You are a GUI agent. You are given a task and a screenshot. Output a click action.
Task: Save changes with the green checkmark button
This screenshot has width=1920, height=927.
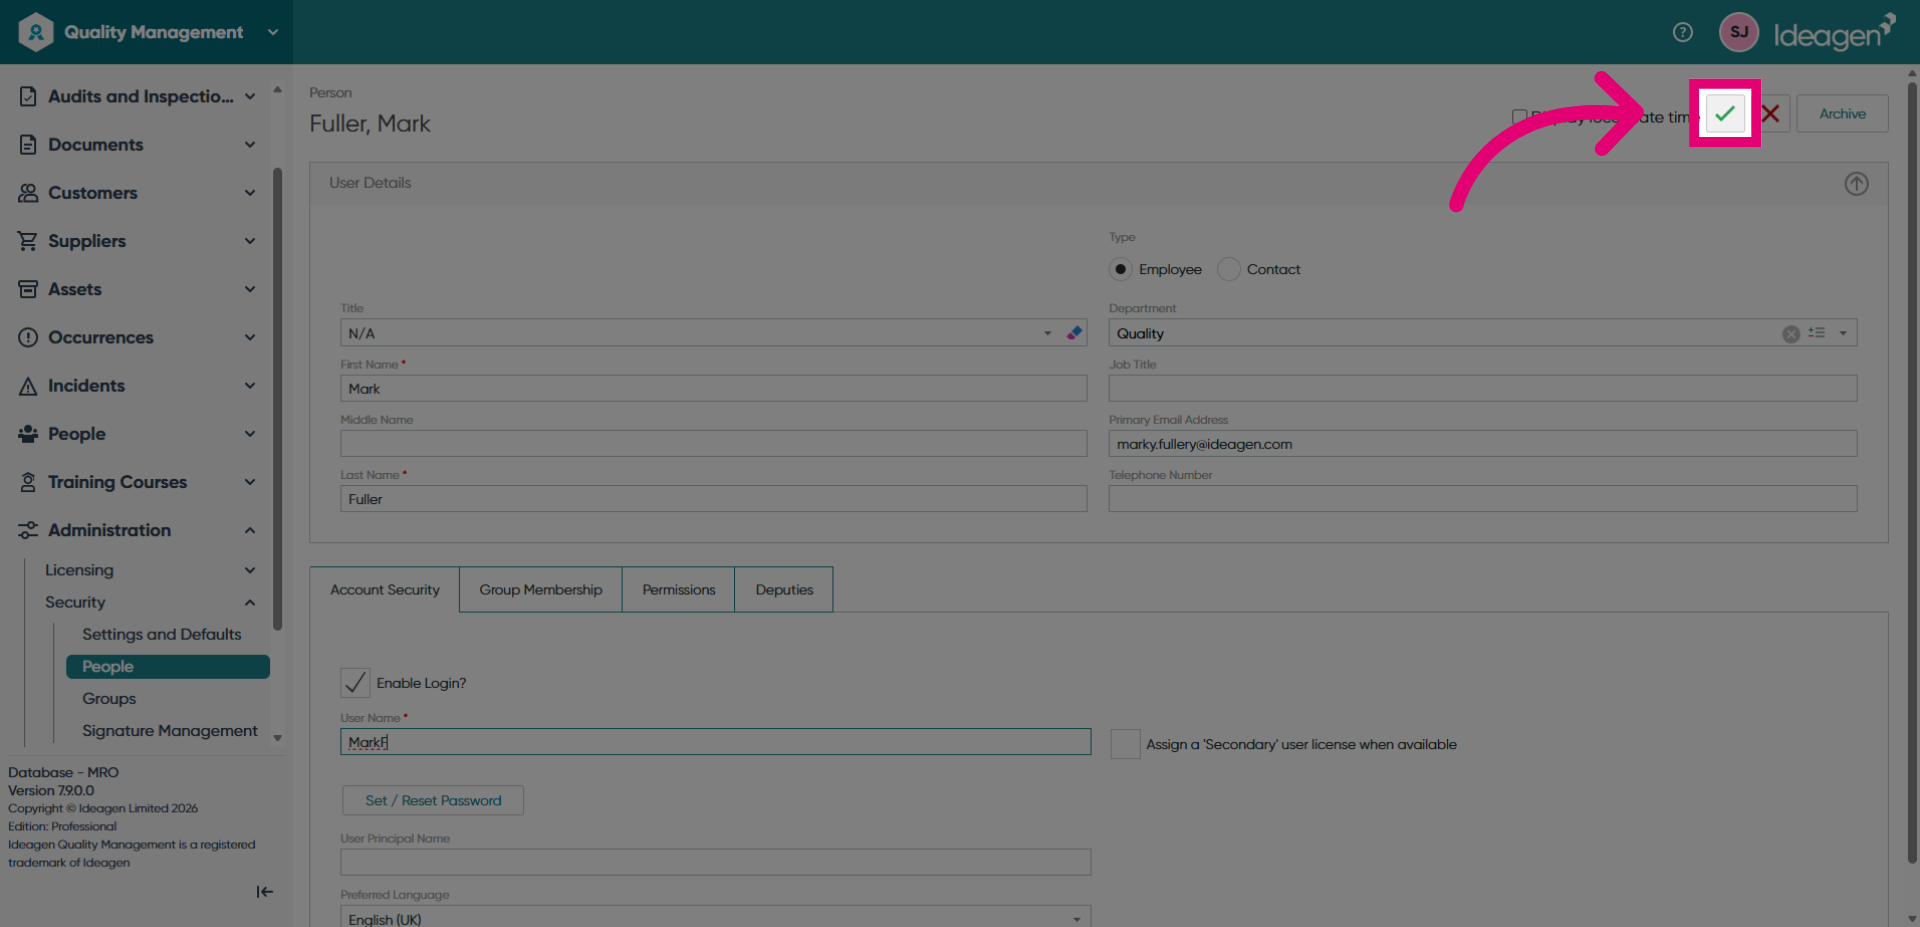point(1725,113)
